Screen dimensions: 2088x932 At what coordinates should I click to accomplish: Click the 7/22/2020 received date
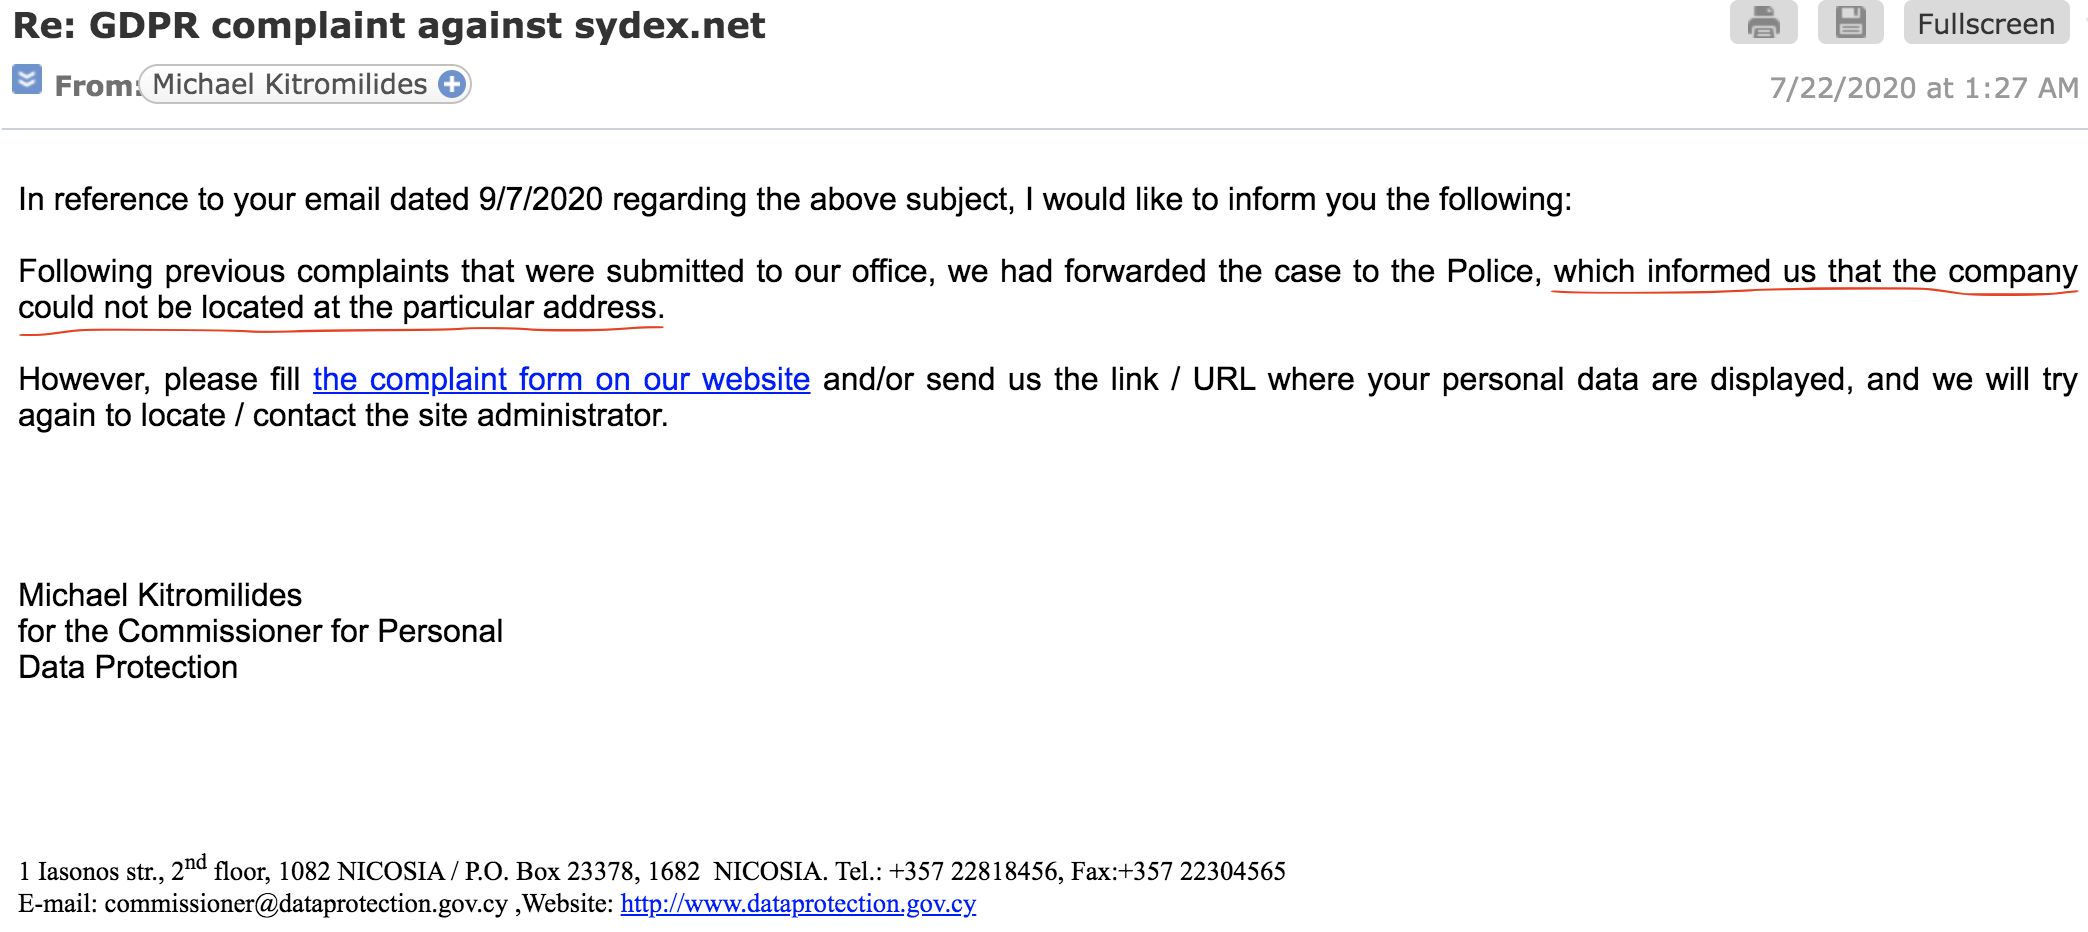1923,88
